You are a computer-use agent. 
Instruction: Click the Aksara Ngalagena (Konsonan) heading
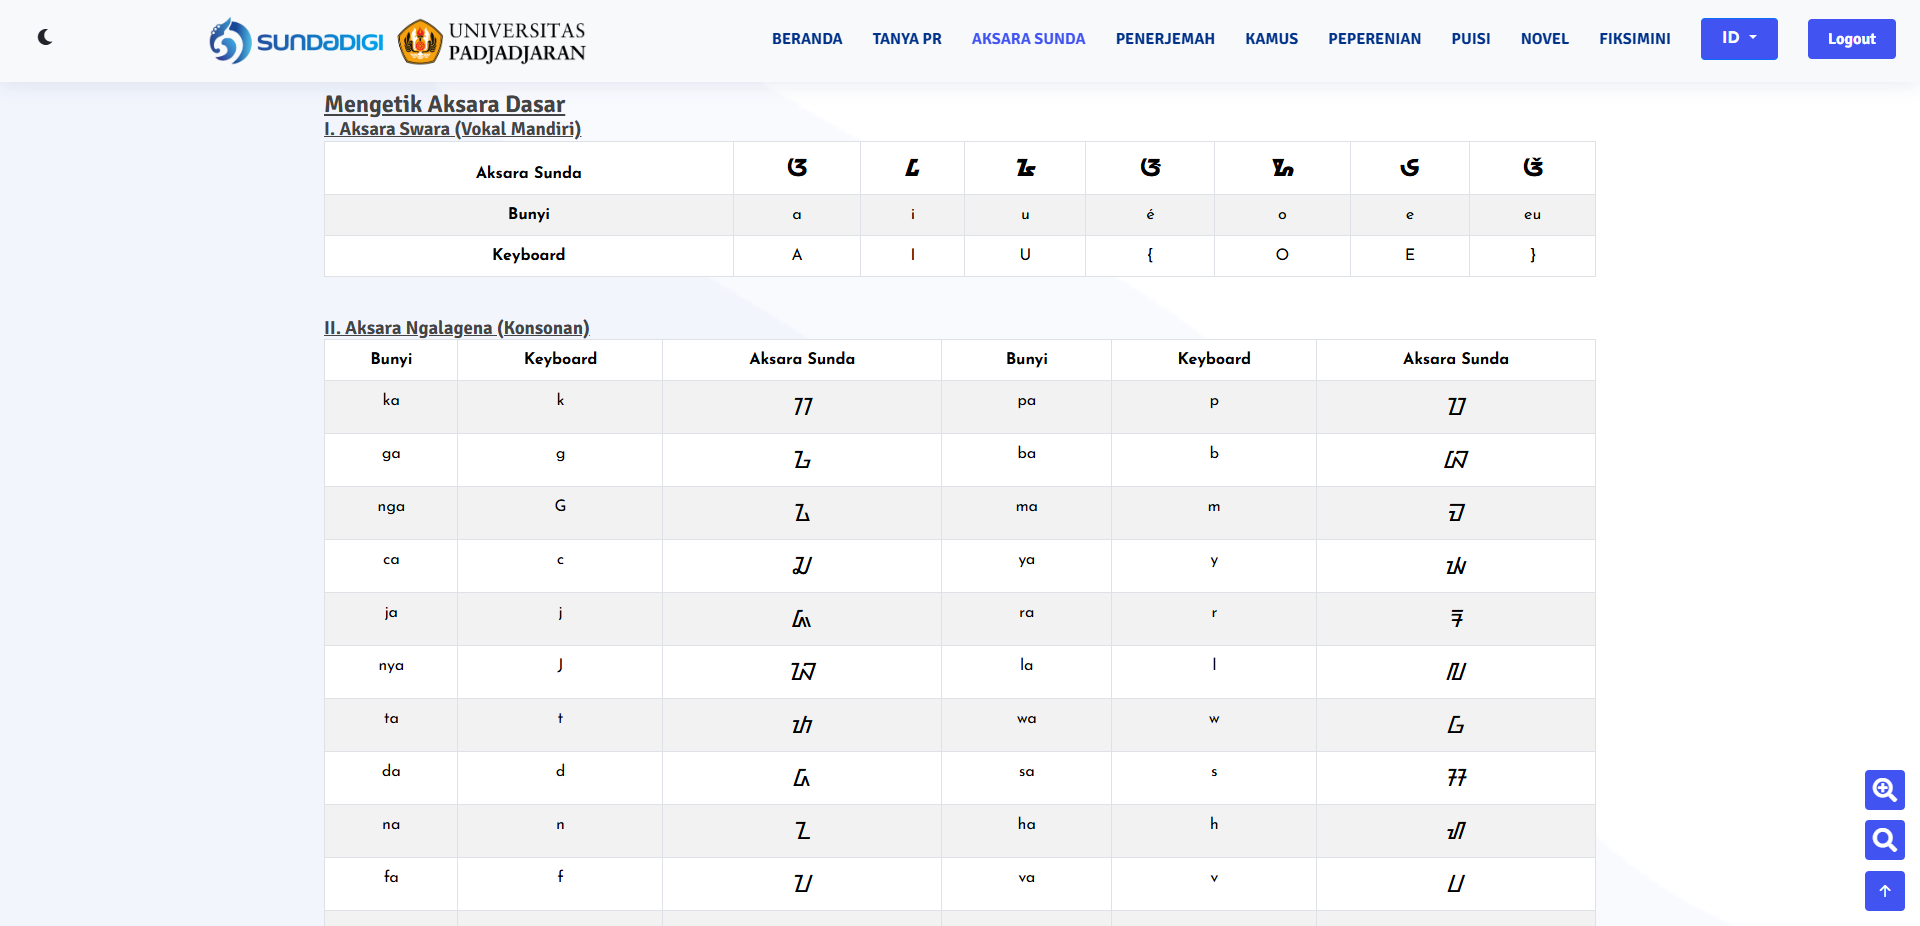[x=457, y=328]
